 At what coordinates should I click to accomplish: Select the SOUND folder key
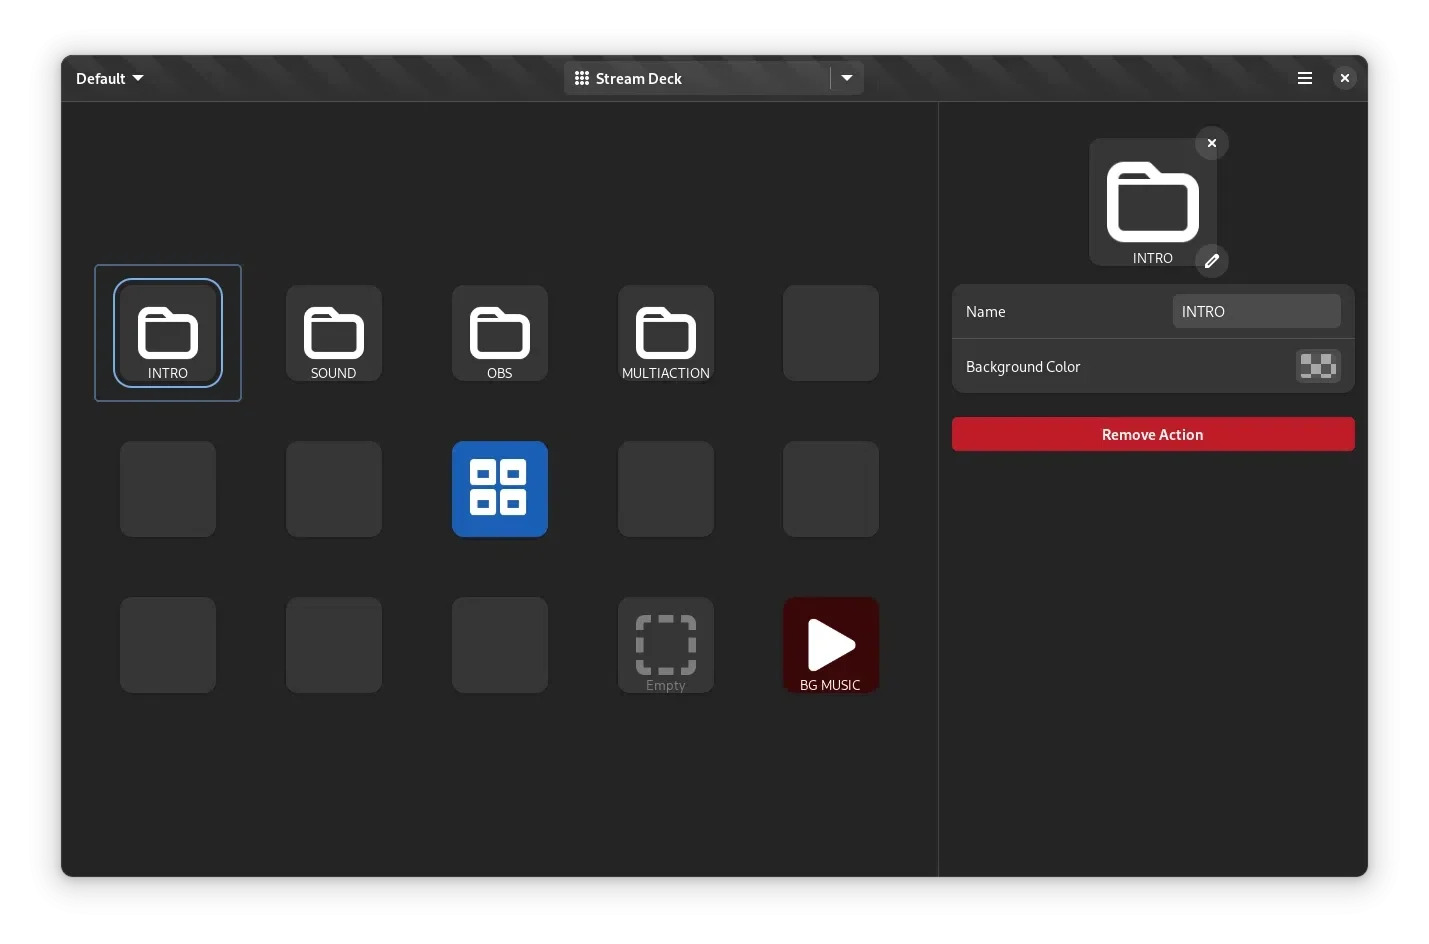click(x=334, y=333)
